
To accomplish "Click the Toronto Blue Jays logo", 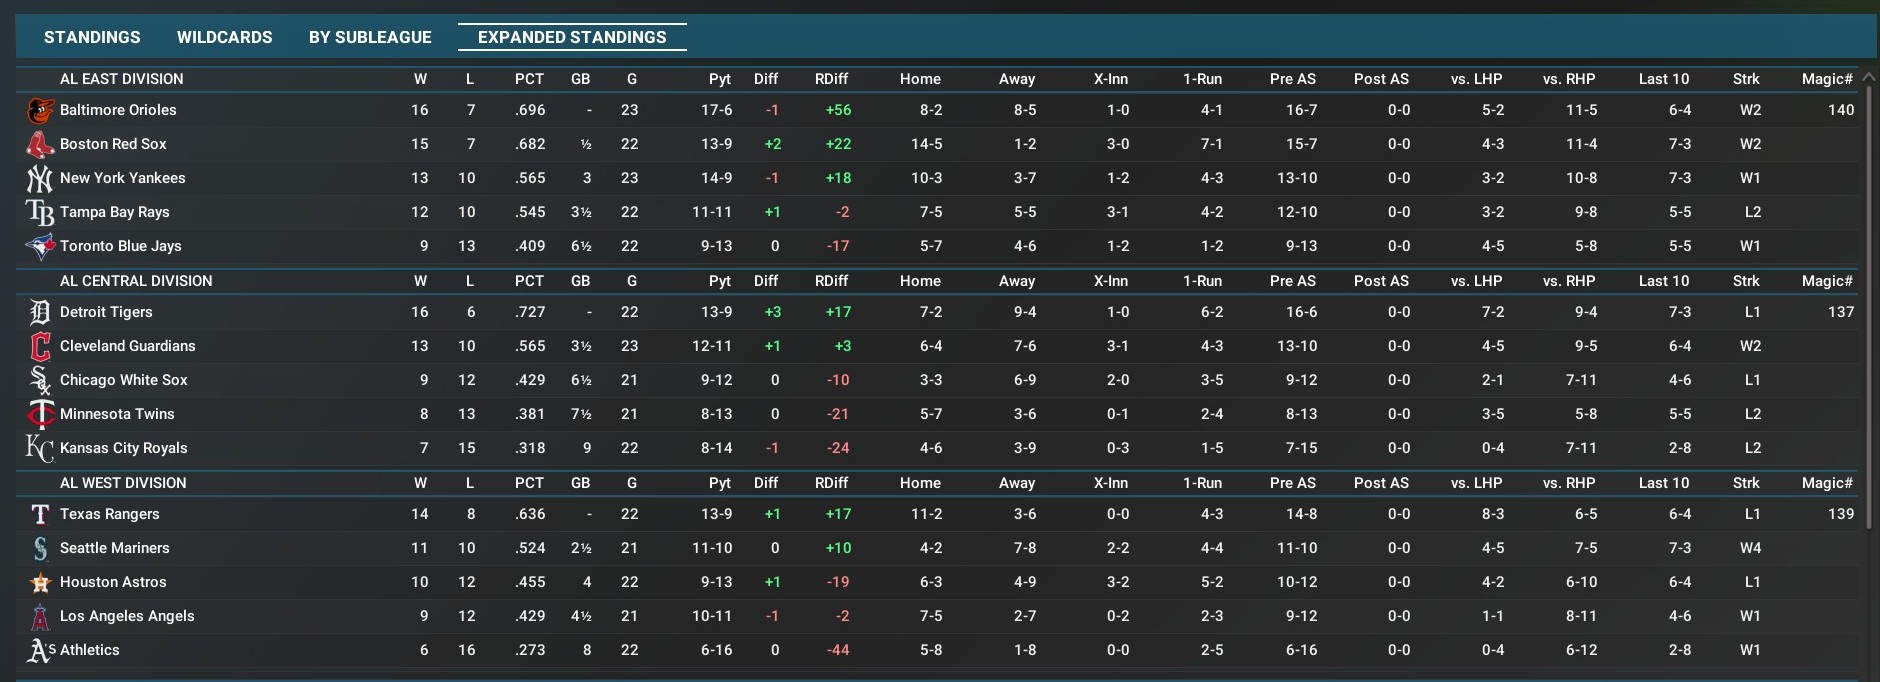I will point(40,247).
